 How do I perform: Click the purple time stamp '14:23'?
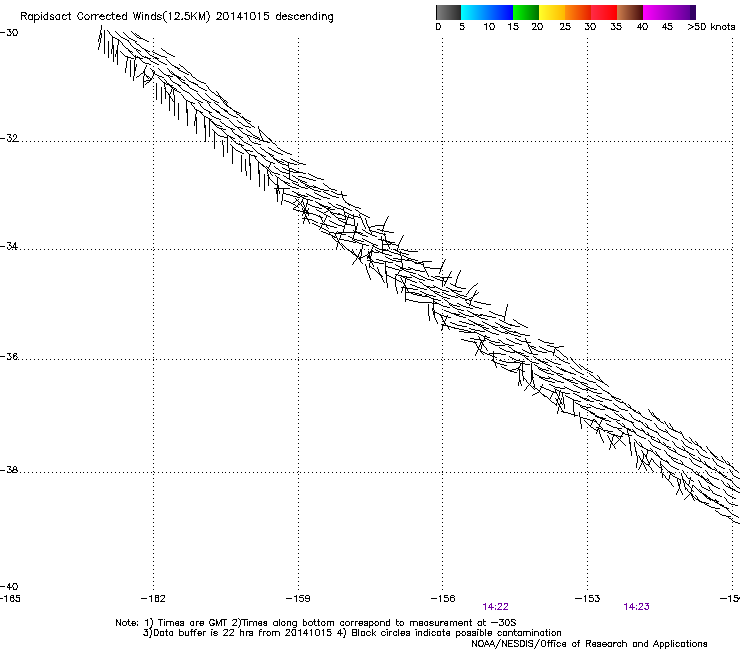click(636, 607)
